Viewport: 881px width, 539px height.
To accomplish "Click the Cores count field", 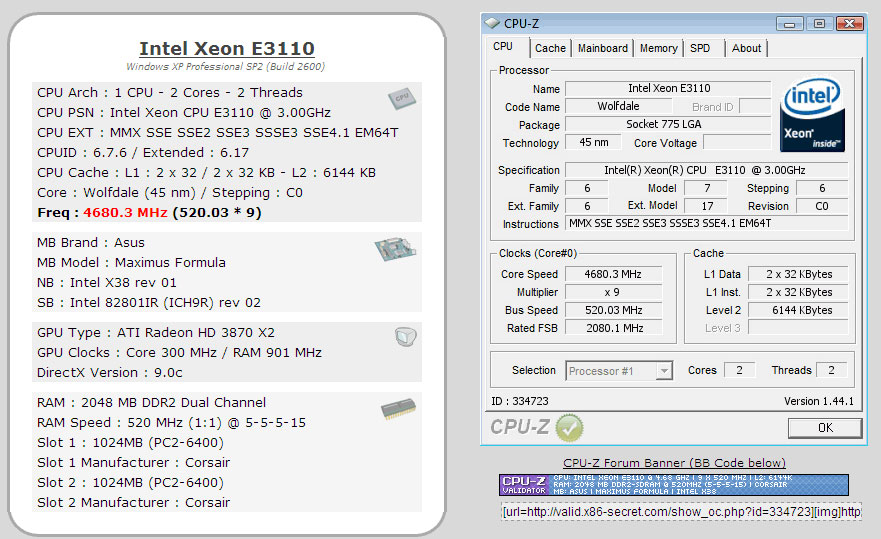I will point(739,370).
